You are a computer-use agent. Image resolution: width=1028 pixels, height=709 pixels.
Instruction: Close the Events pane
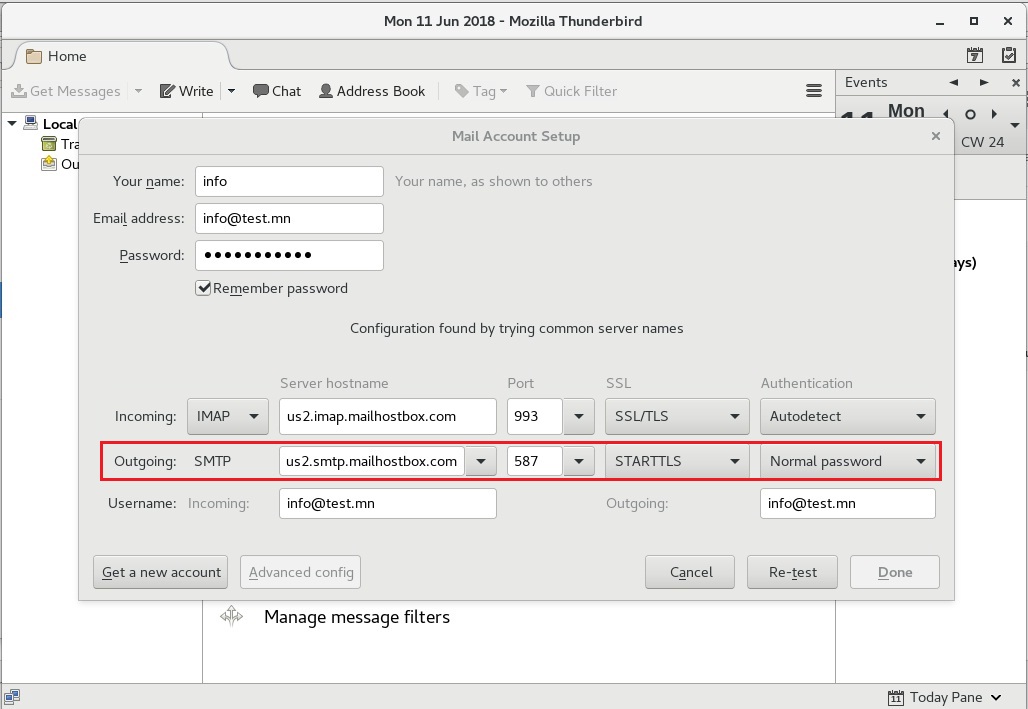coord(1016,83)
